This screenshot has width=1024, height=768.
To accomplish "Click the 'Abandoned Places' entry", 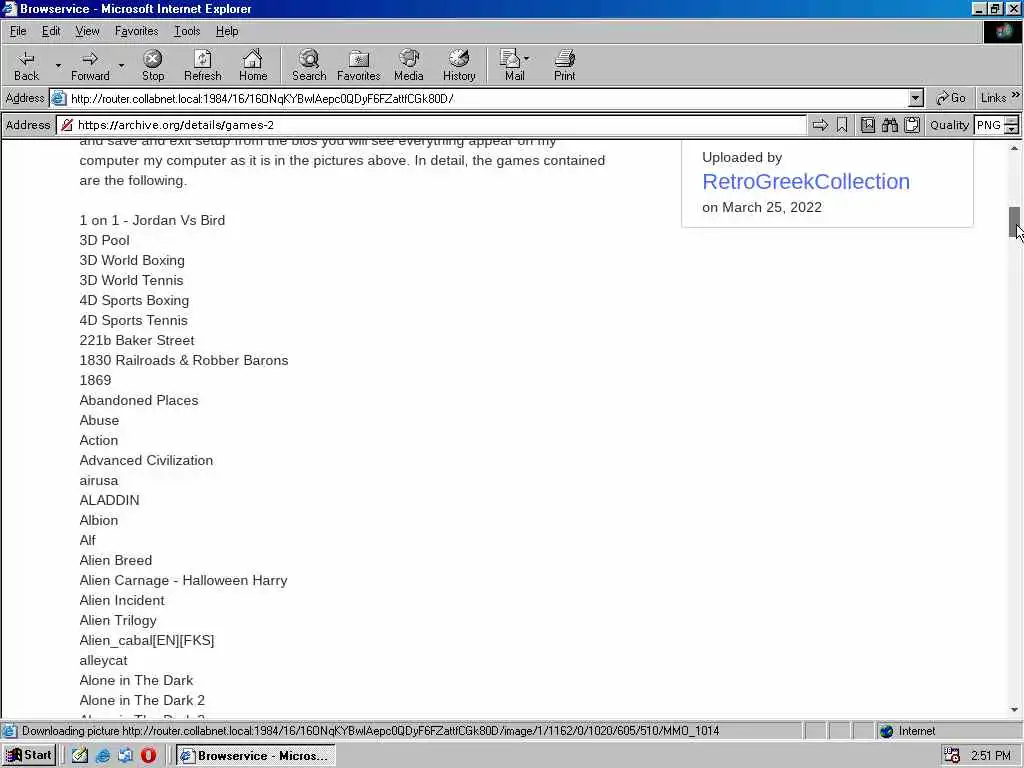I will click(x=138, y=400).
